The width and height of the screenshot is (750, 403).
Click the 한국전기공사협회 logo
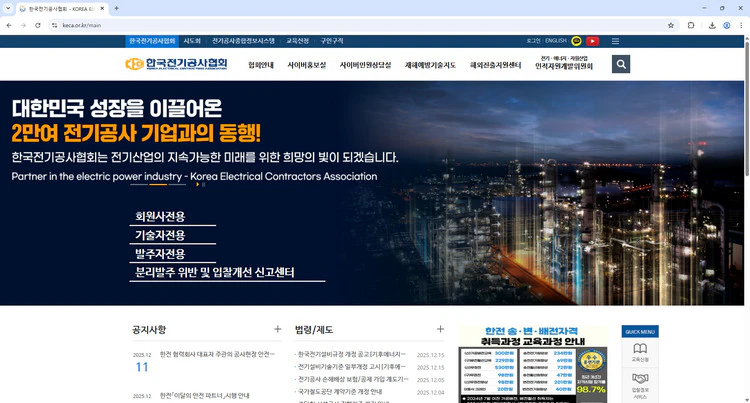click(176, 64)
